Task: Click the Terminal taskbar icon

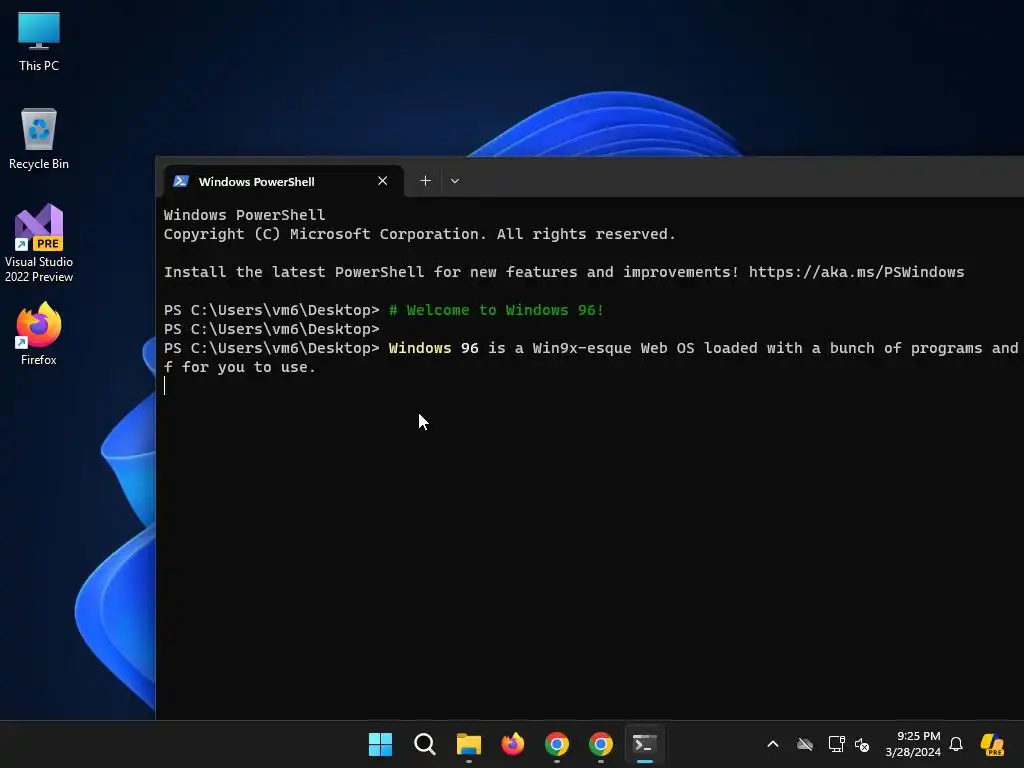Action: (645, 744)
